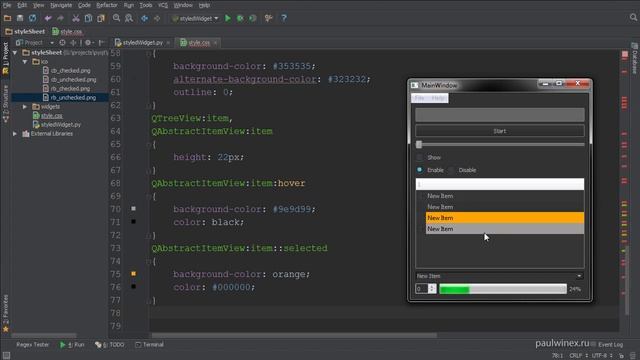The height and width of the screenshot is (360, 640).
Task: Open the New Item combo box in MainWindow
Action: (499, 276)
